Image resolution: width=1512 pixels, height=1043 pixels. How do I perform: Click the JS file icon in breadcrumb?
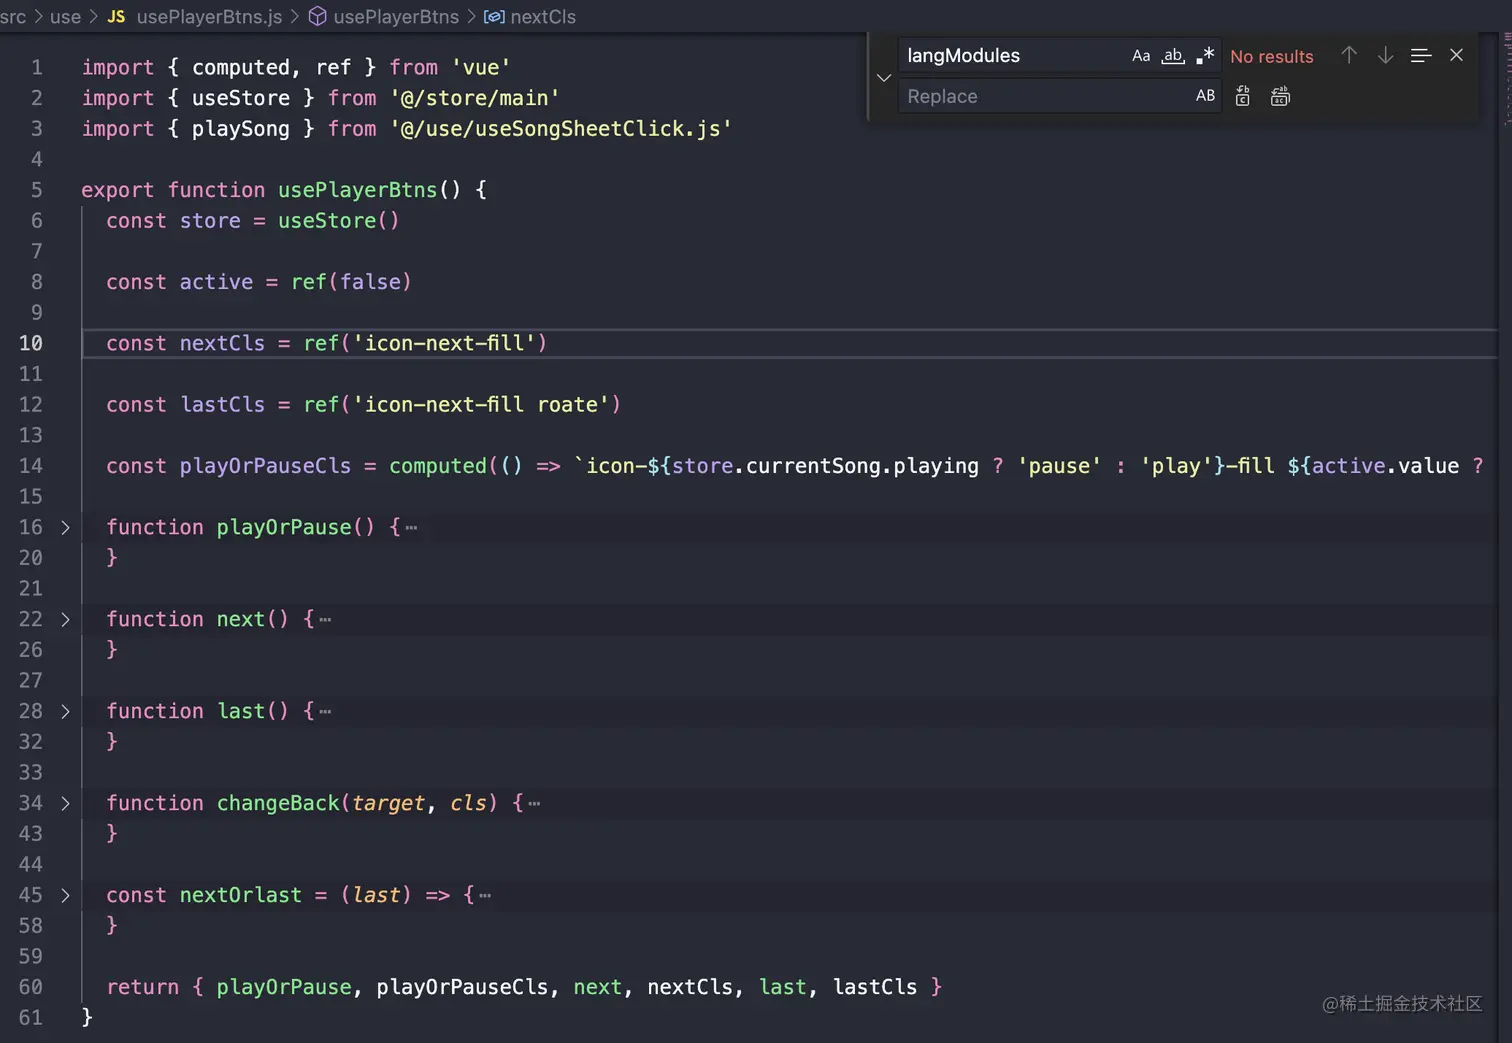[116, 17]
